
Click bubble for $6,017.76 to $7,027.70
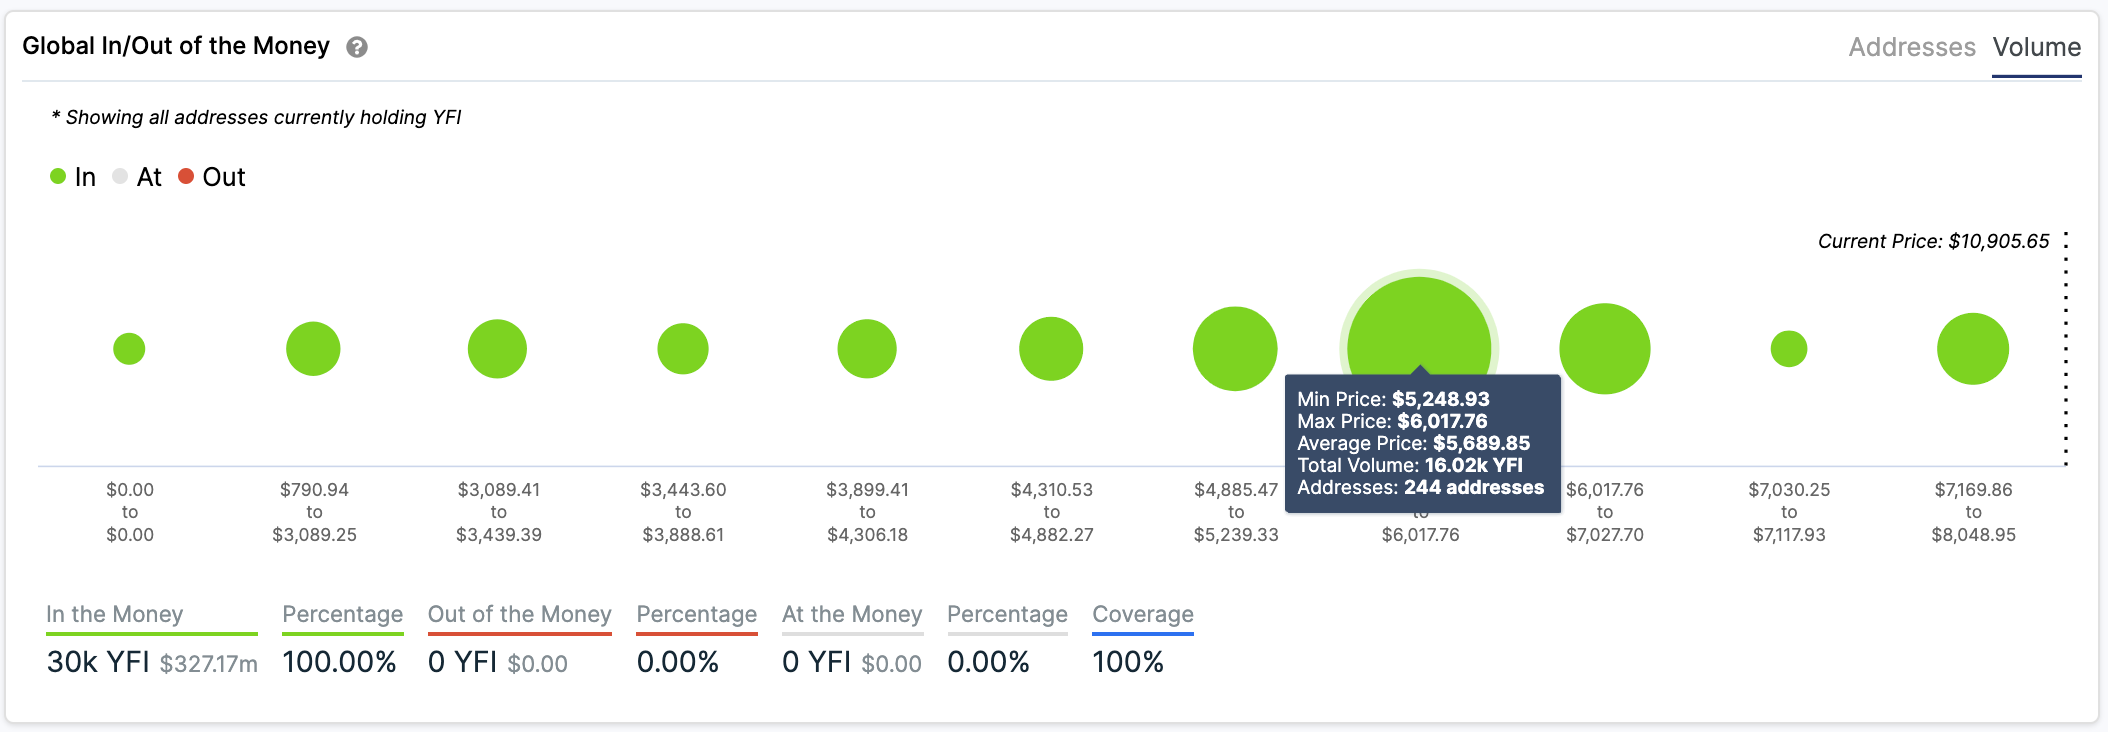(x=1605, y=349)
